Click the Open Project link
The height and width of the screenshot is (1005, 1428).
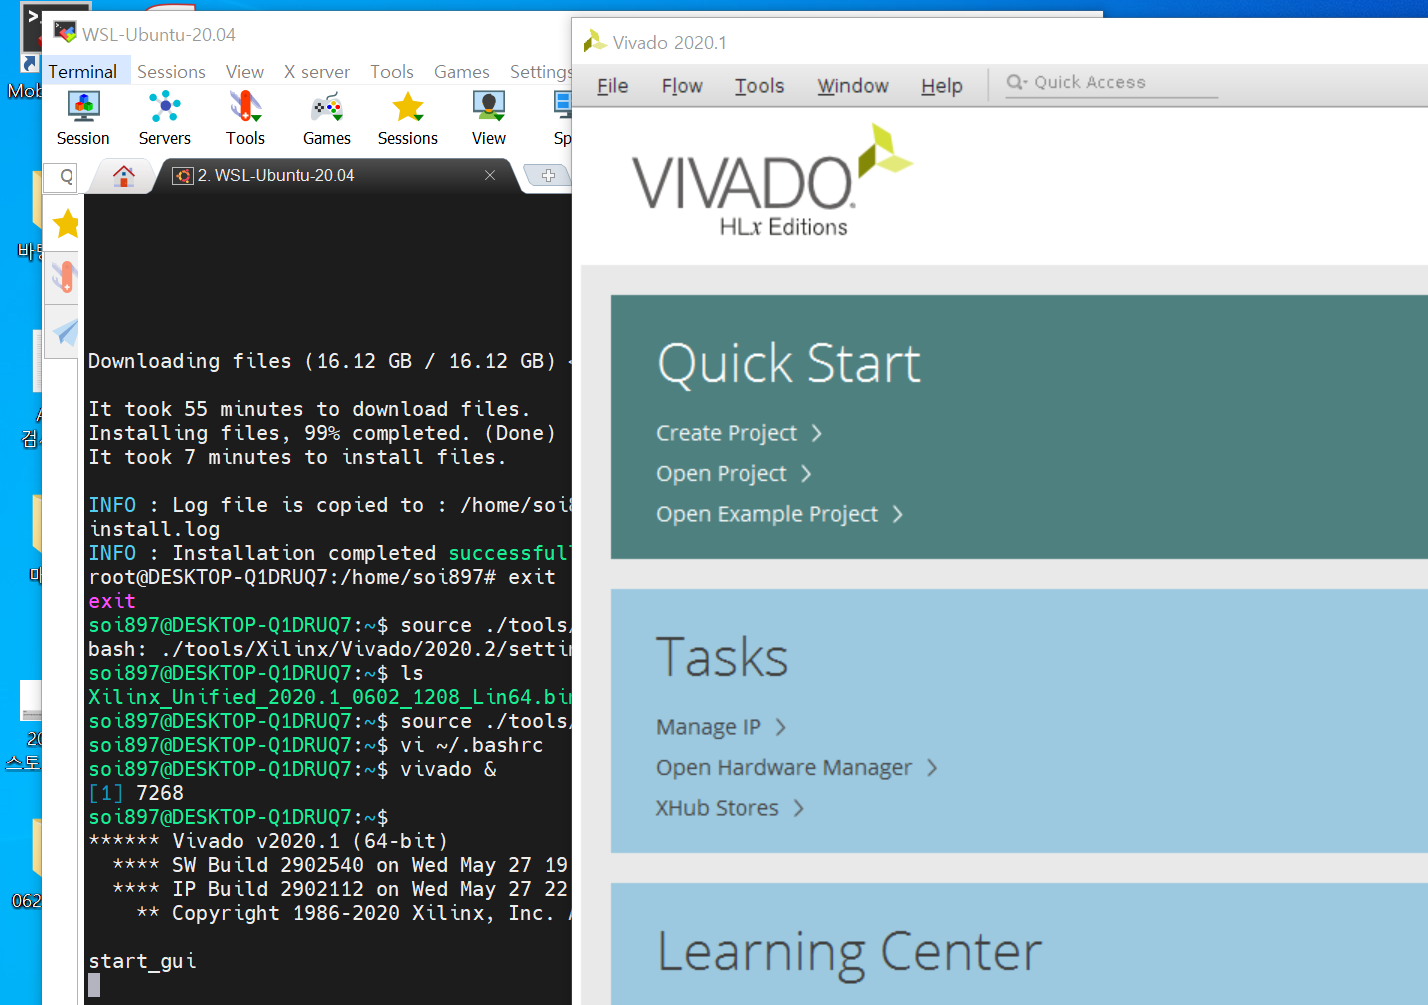(733, 473)
